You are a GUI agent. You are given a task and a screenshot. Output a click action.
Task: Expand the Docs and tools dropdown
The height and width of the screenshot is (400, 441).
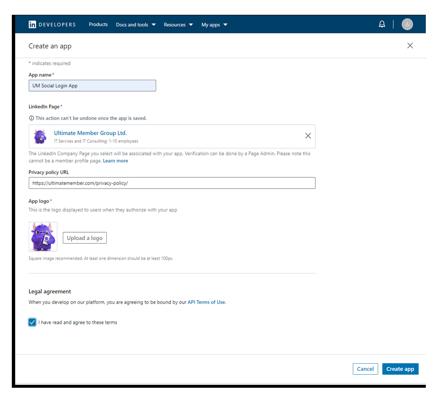(136, 25)
